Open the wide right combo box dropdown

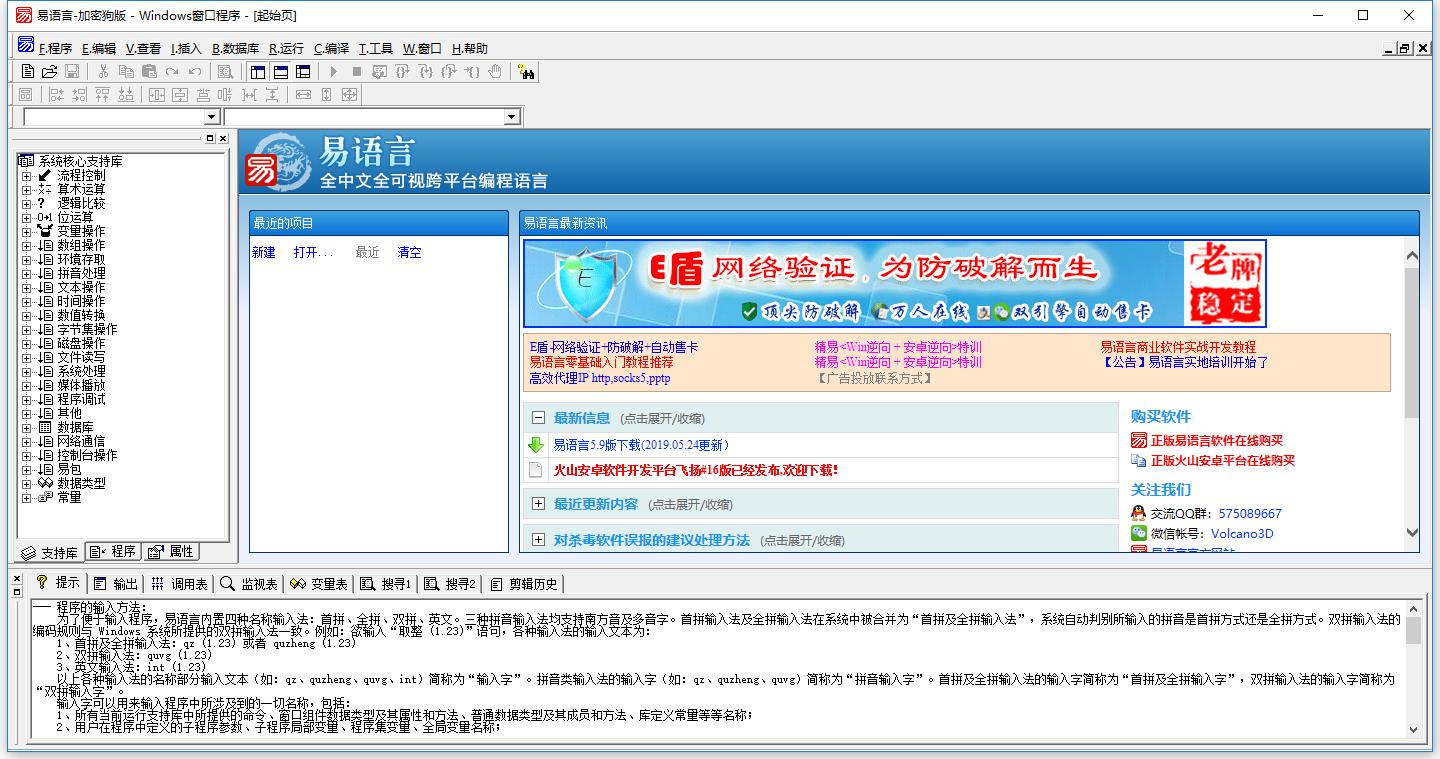point(512,118)
